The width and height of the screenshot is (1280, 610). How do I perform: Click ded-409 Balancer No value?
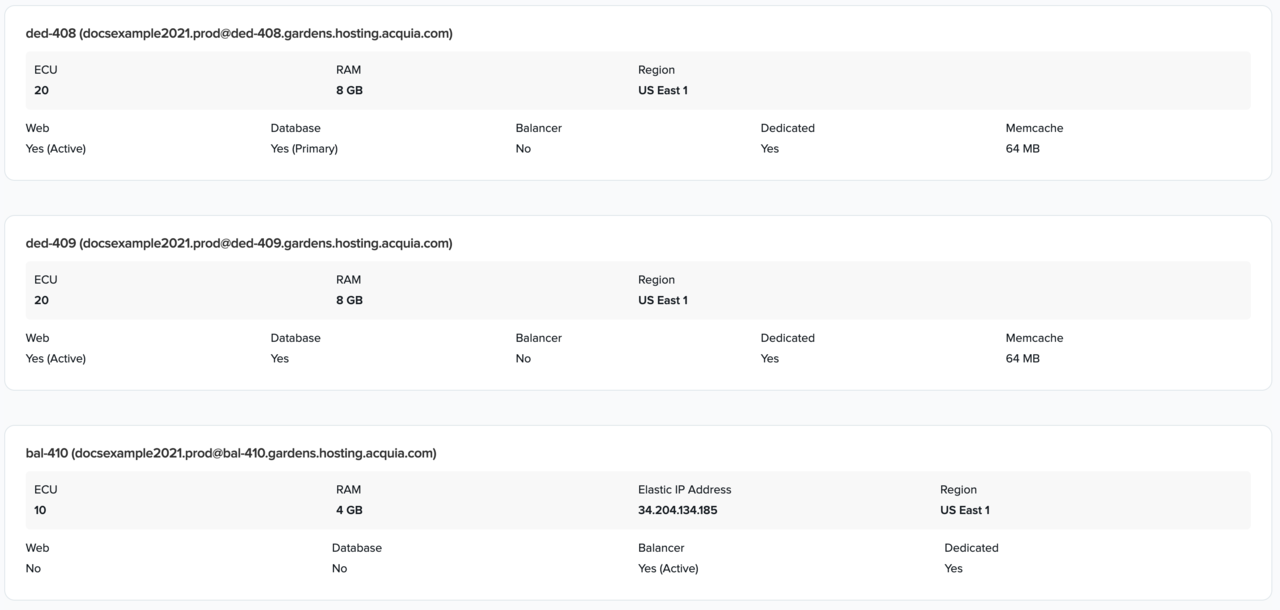pyautogui.click(x=523, y=359)
